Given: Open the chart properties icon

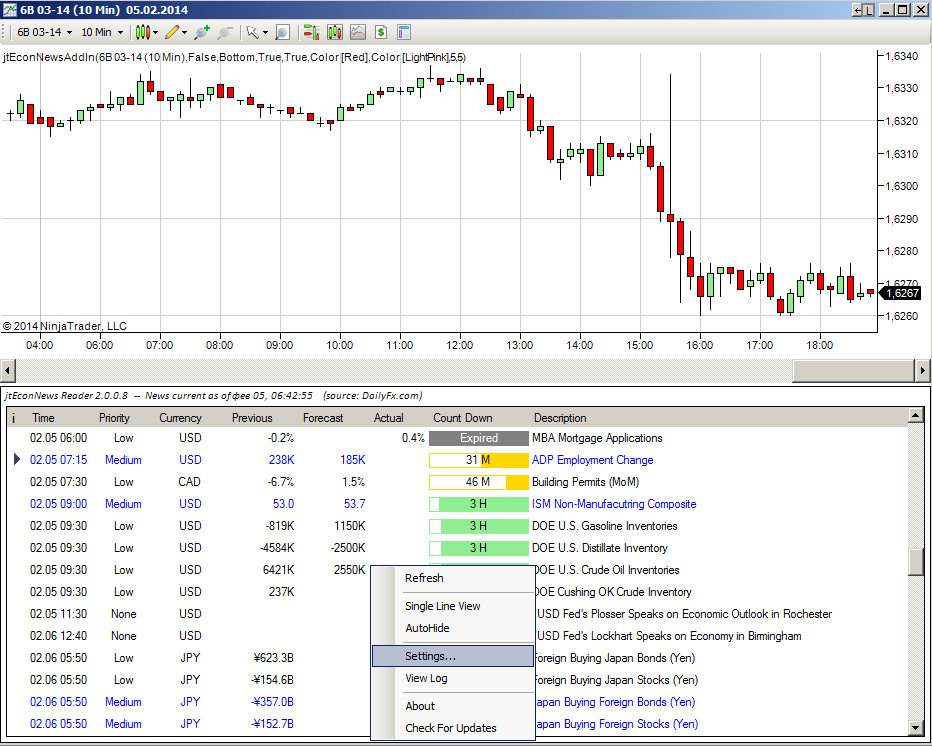Looking at the screenshot, I should click(x=404, y=32).
